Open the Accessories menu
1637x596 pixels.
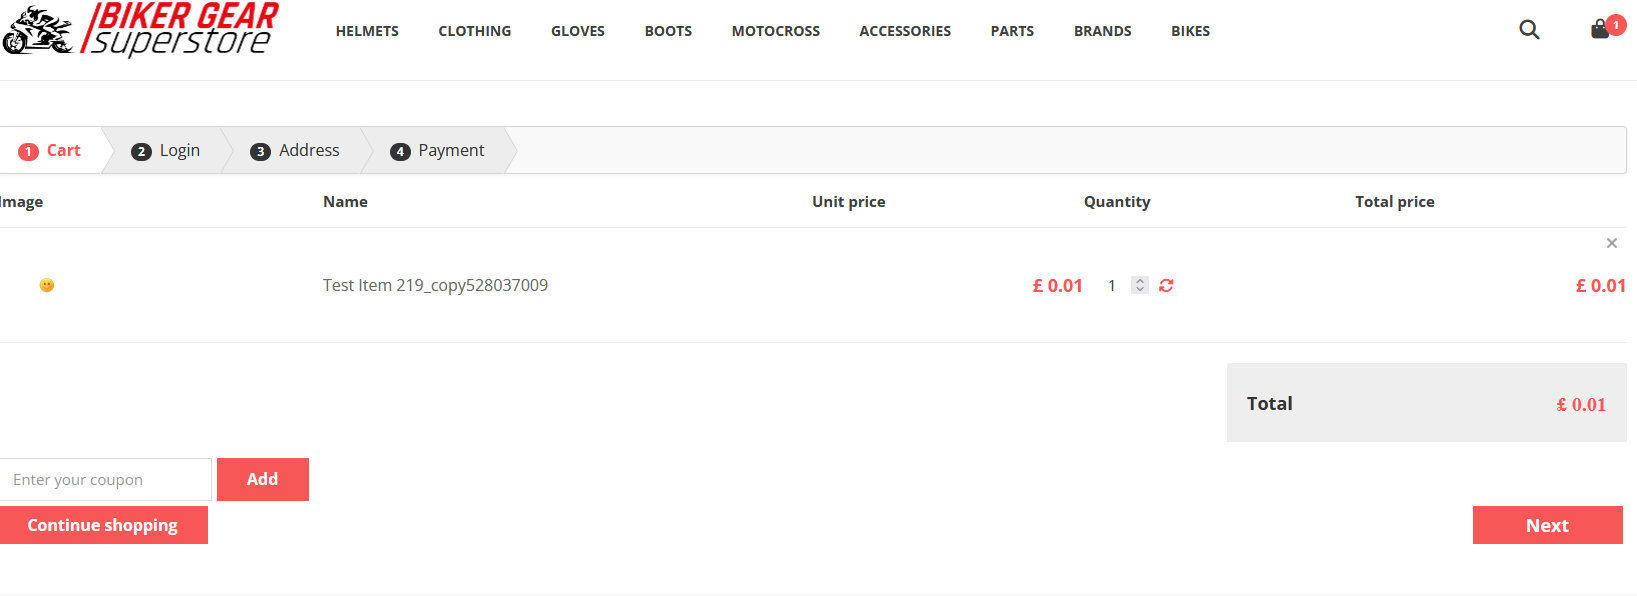coord(905,31)
